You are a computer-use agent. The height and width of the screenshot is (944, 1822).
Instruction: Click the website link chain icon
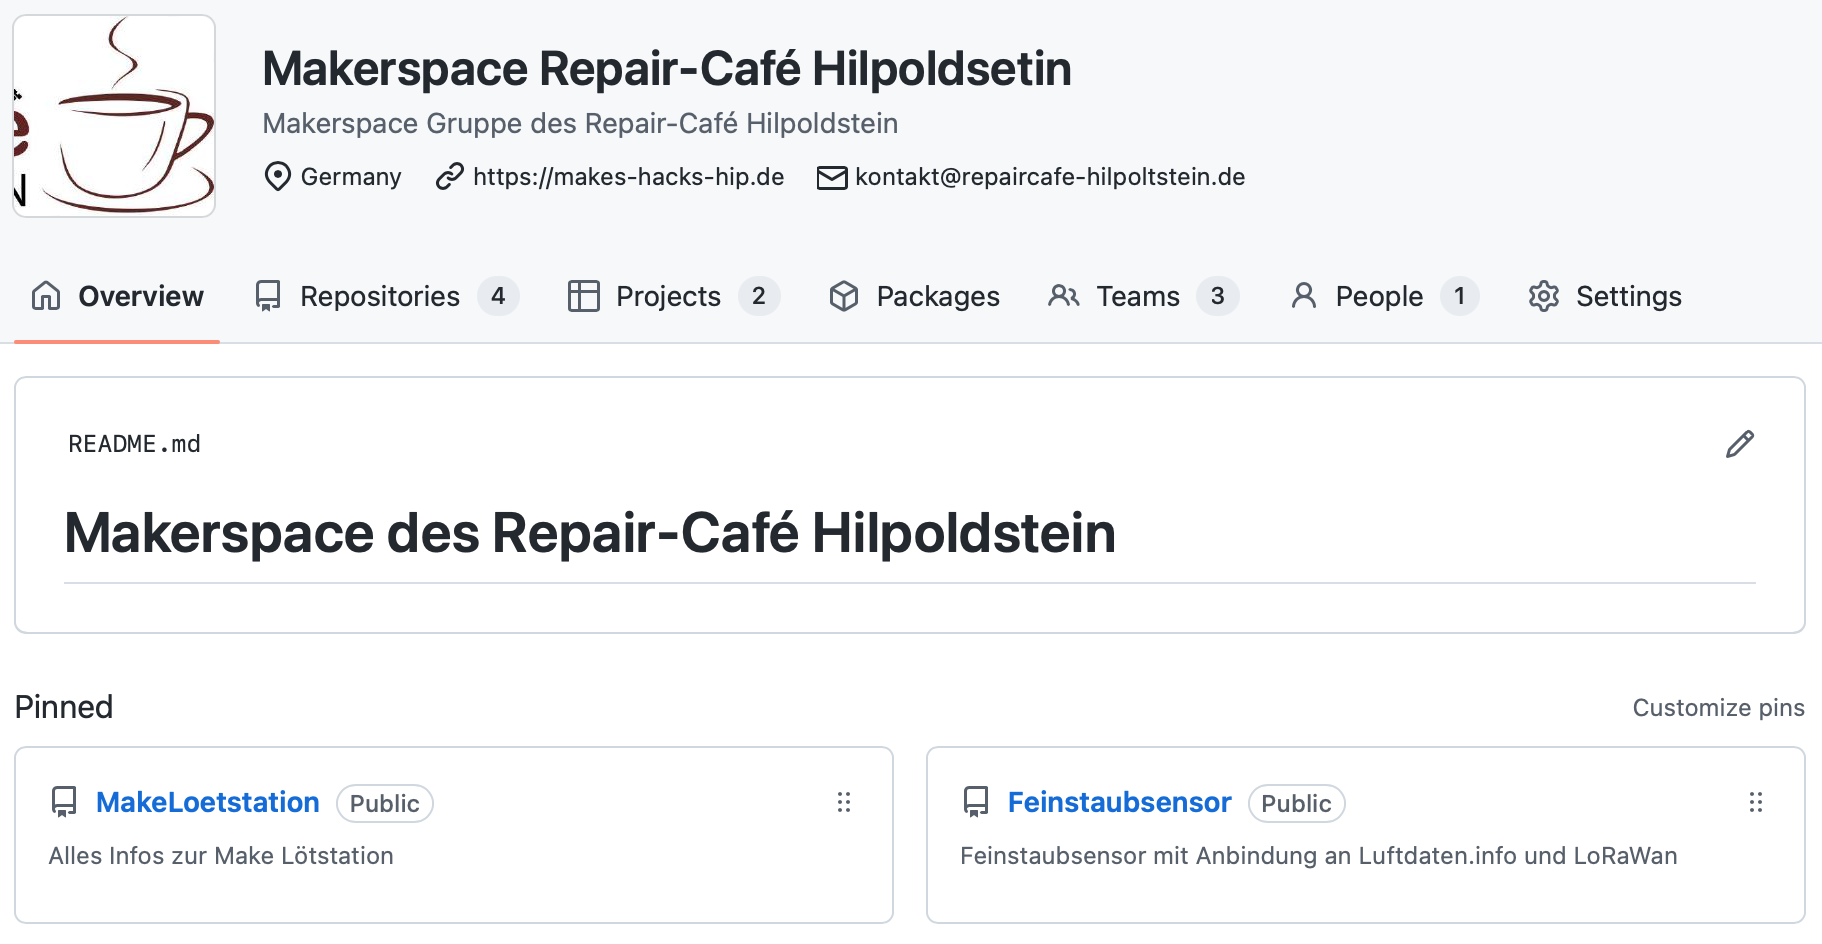point(450,177)
